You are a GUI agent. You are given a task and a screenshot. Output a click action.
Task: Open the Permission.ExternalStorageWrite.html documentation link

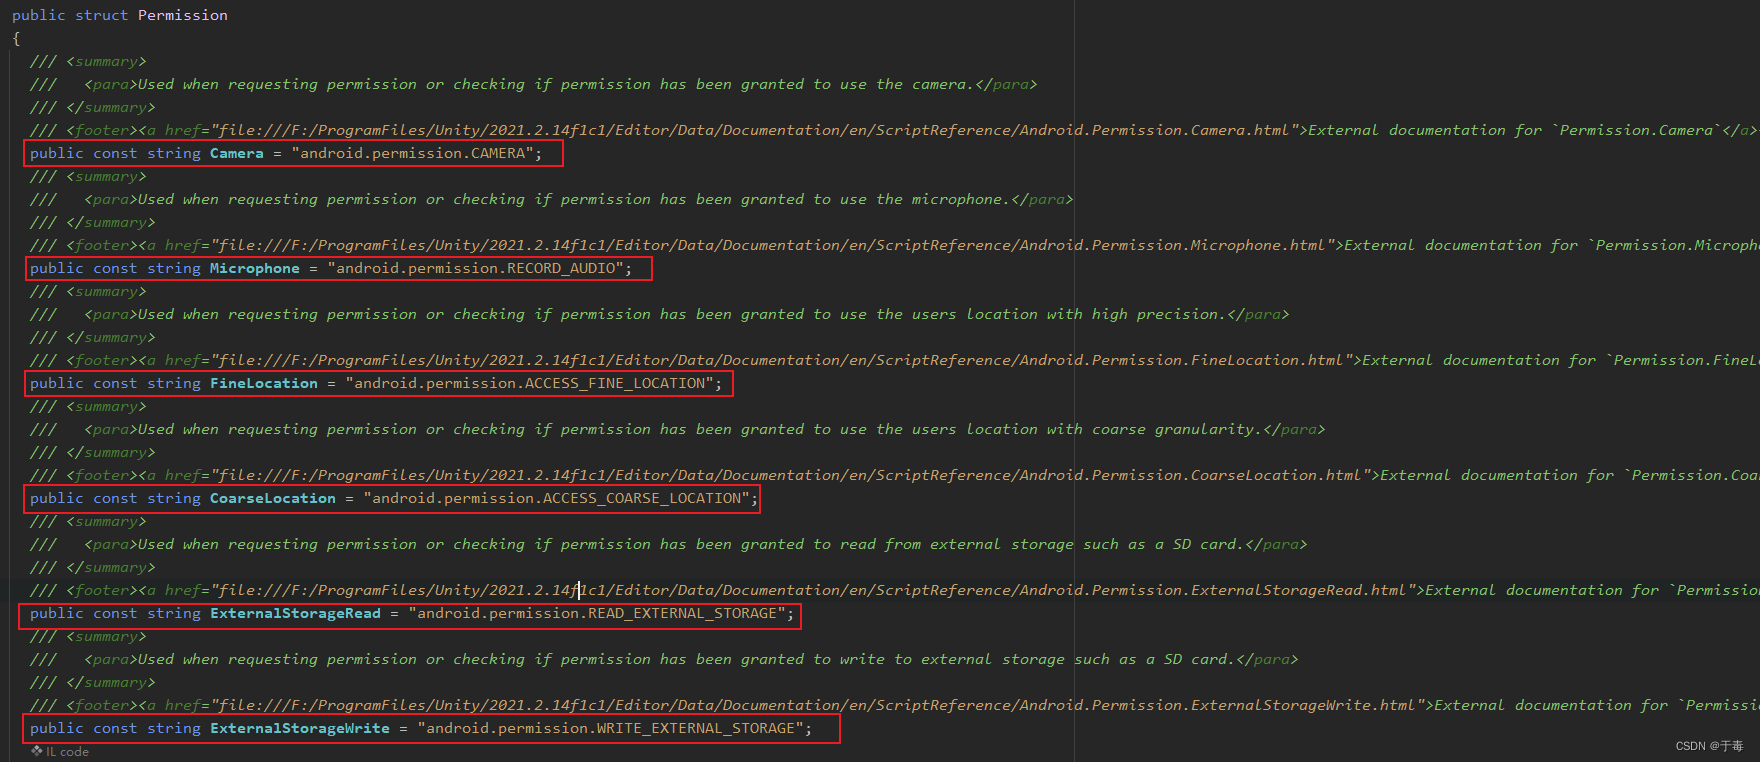point(817,705)
